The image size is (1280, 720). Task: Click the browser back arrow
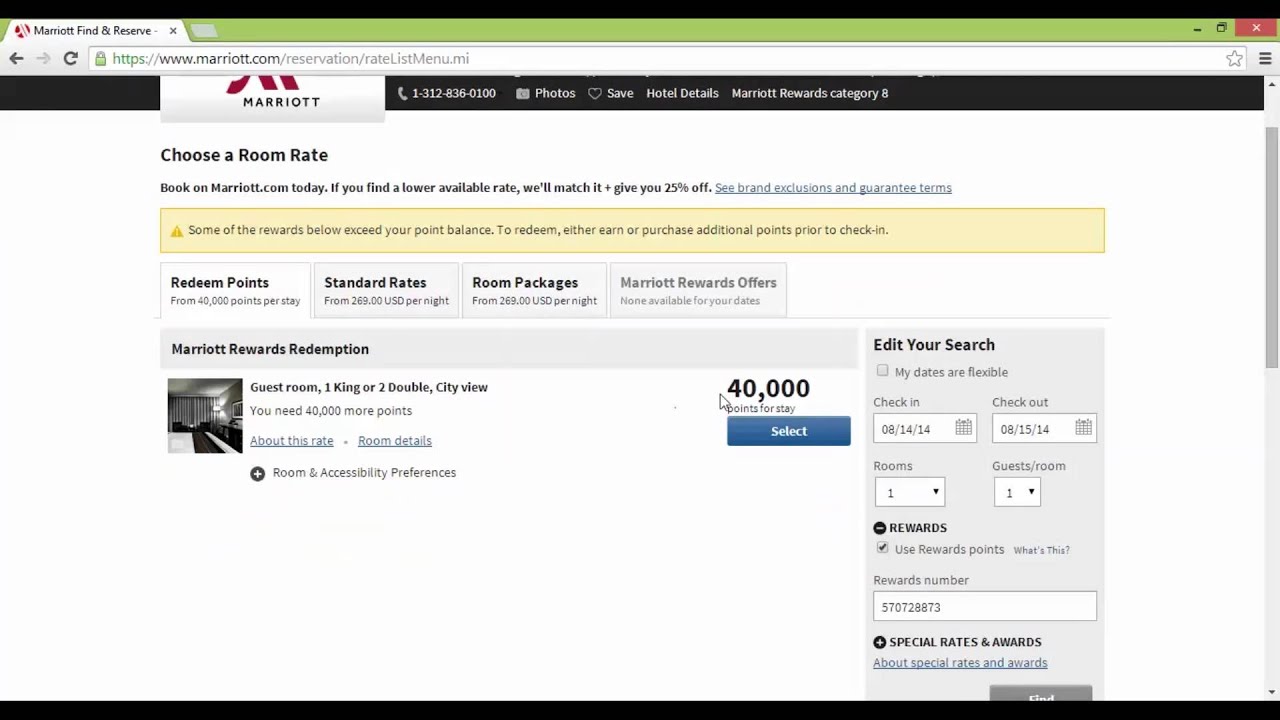point(16,59)
